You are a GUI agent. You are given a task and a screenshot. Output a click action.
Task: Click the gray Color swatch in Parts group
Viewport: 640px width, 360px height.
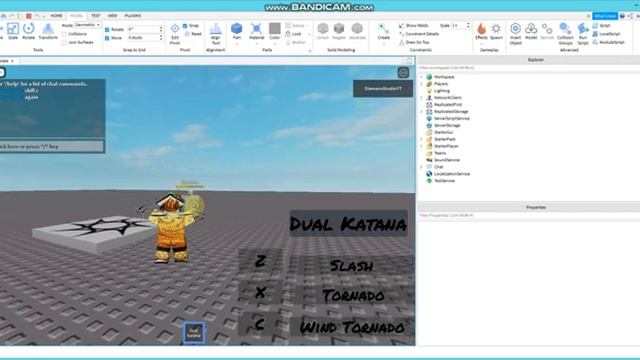[x=275, y=28]
